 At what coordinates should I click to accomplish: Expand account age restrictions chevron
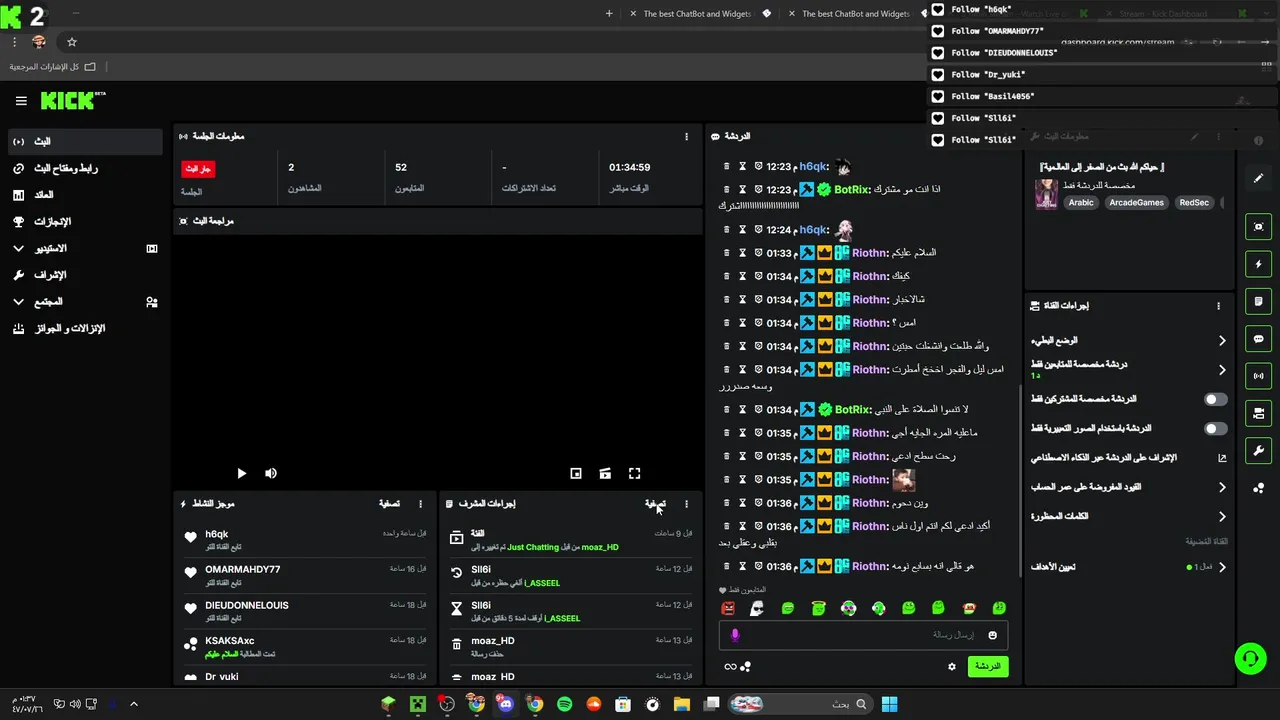tap(1222, 487)
